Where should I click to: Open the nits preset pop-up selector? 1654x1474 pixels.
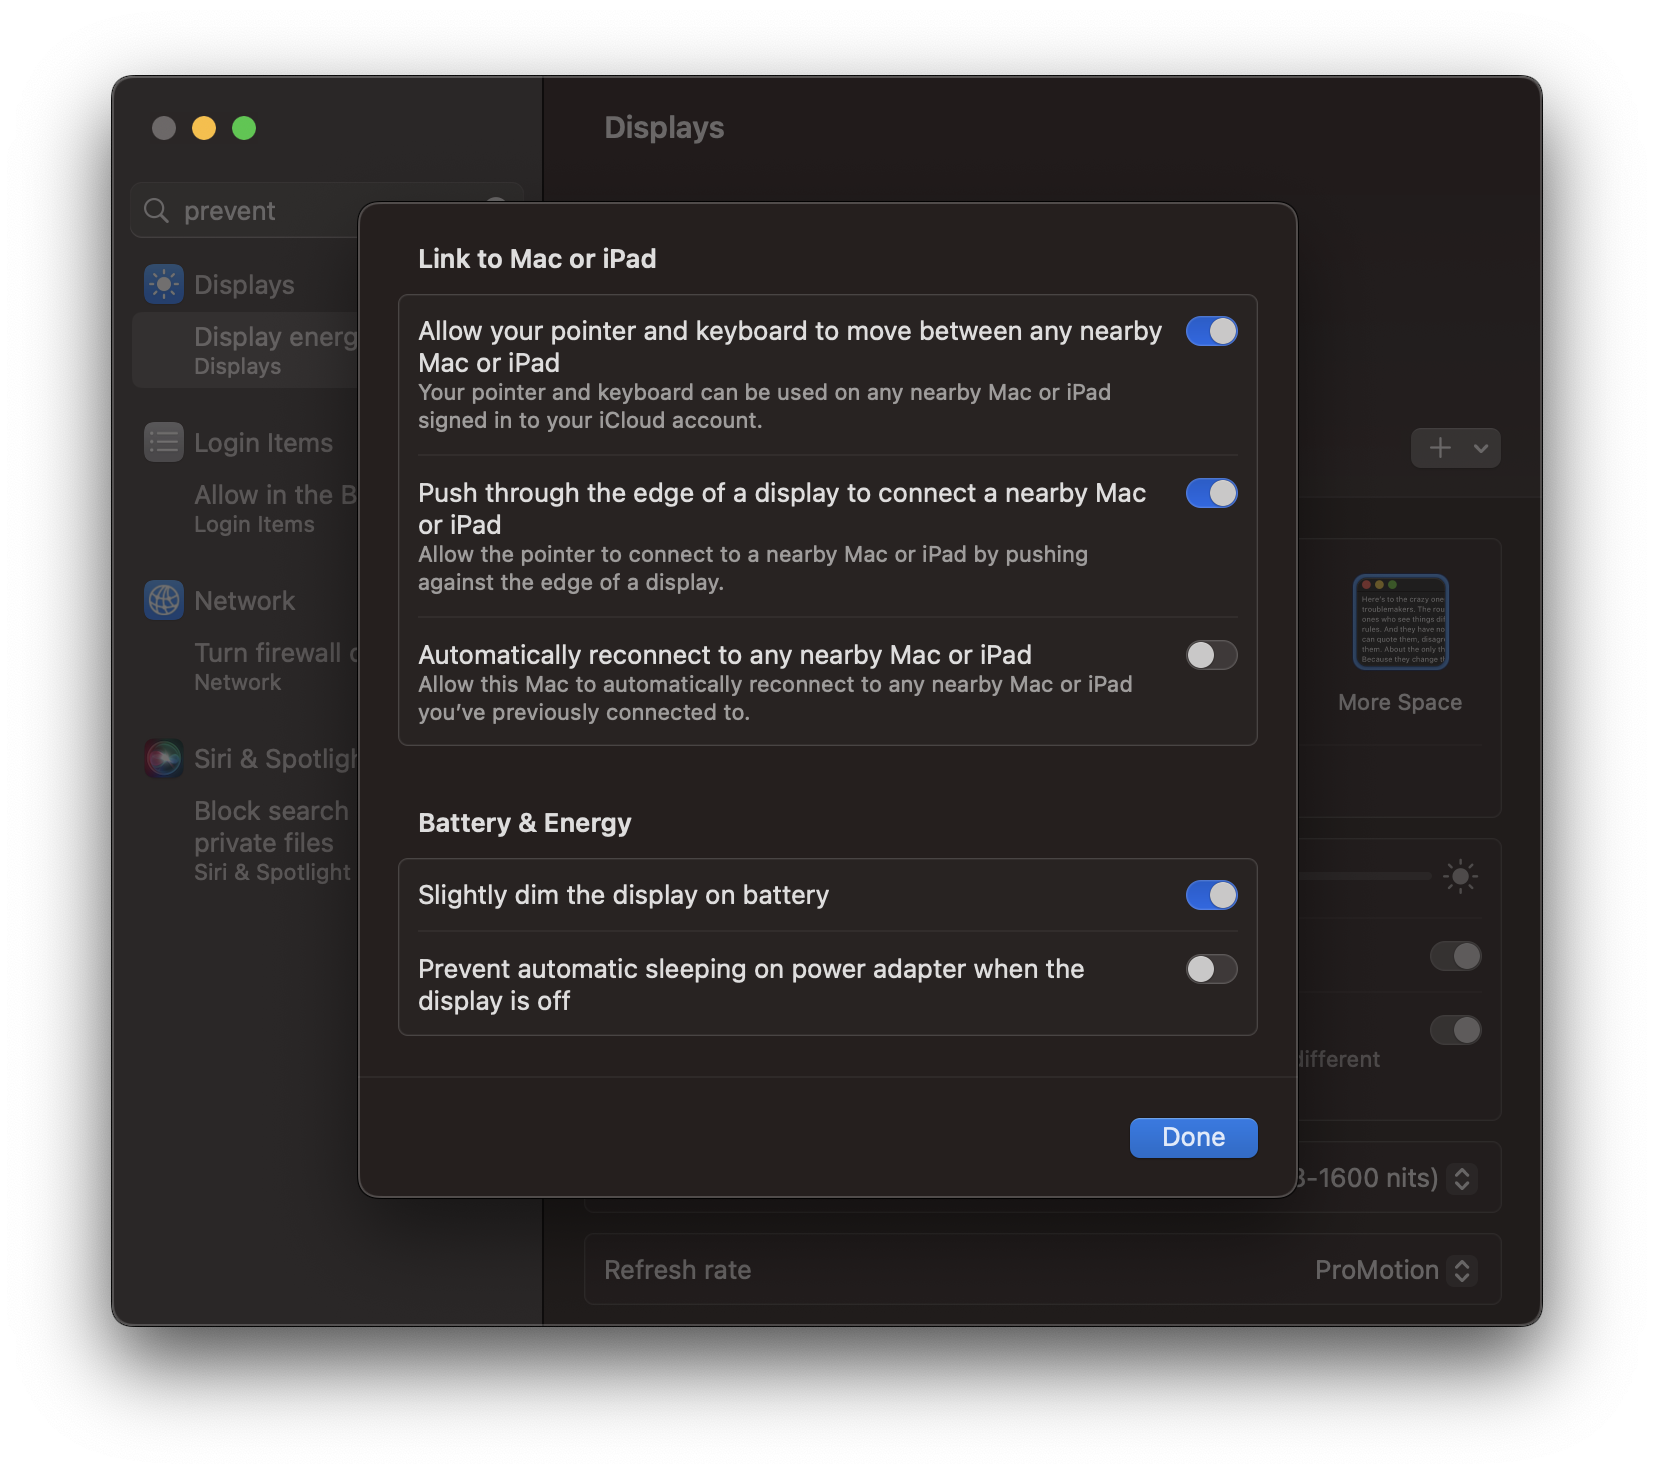(x=1462, y=1178)
